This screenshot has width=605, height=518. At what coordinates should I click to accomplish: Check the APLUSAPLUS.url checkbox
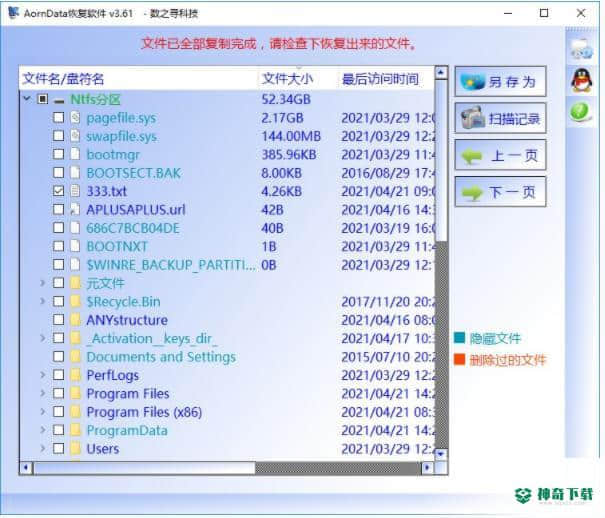coord(58,209)
